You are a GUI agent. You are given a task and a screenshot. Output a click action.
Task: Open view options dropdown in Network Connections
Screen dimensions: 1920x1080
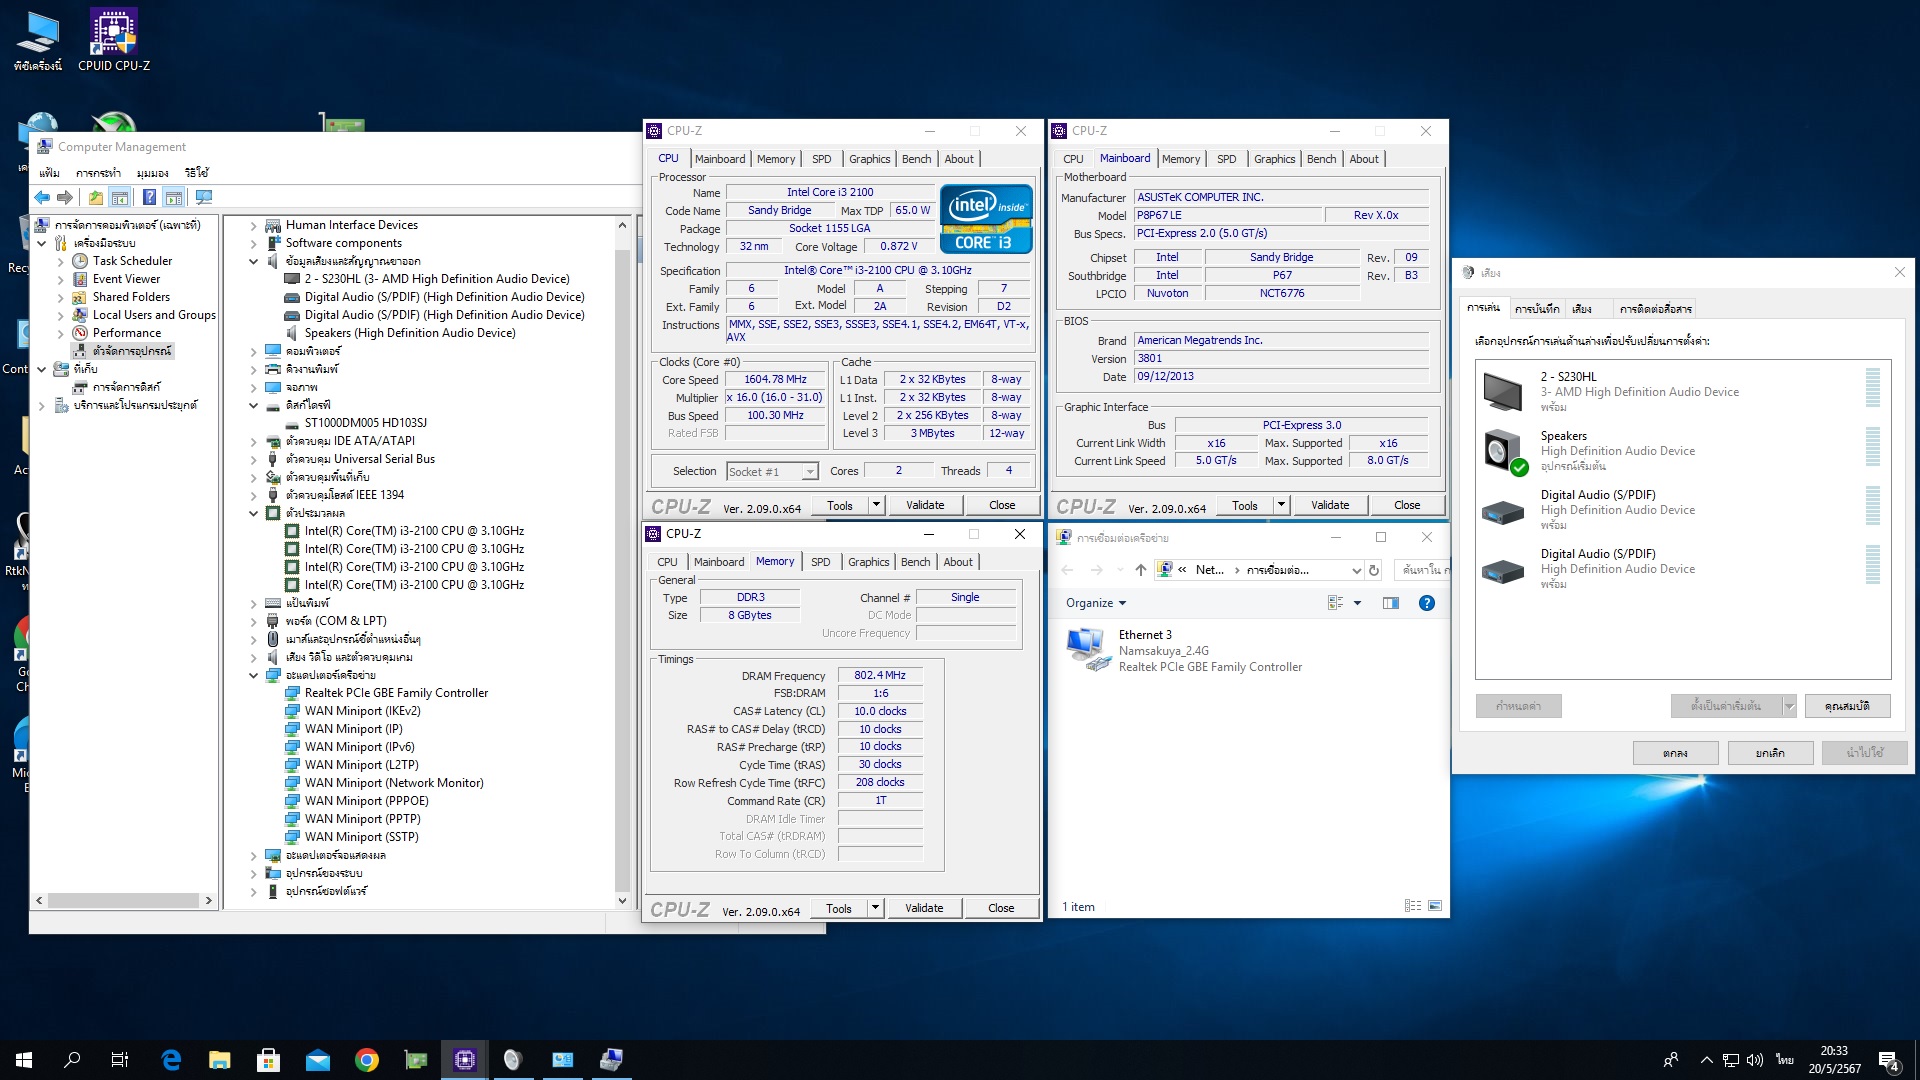click(x=1357, y=603)
